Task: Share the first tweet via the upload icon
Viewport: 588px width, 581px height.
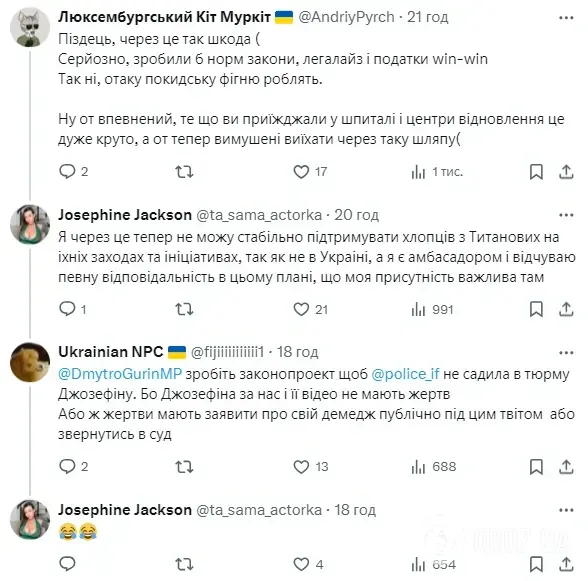Action: (x=566, y=172)
